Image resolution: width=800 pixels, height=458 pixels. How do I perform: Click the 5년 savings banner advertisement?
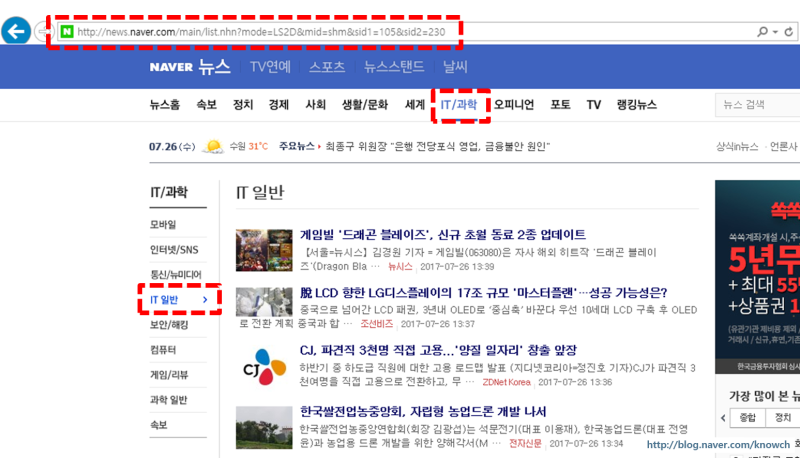click(x=757, y=277)
